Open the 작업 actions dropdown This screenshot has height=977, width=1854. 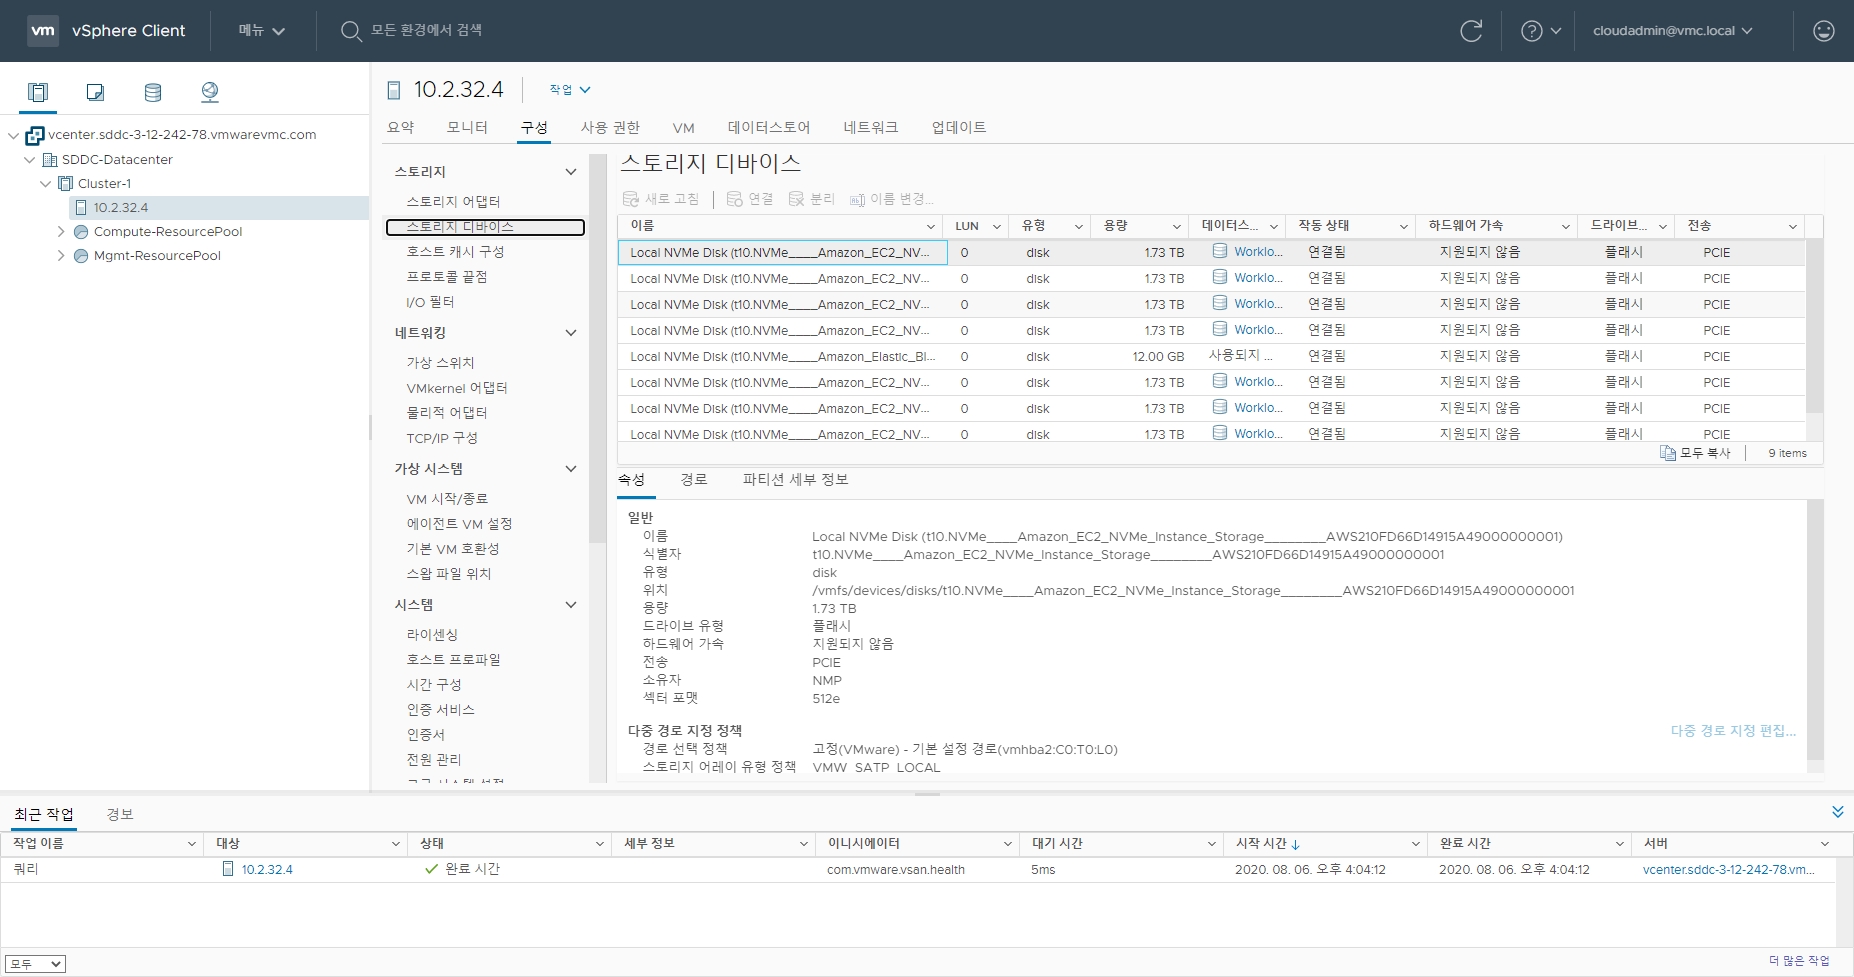click(570, 90)
